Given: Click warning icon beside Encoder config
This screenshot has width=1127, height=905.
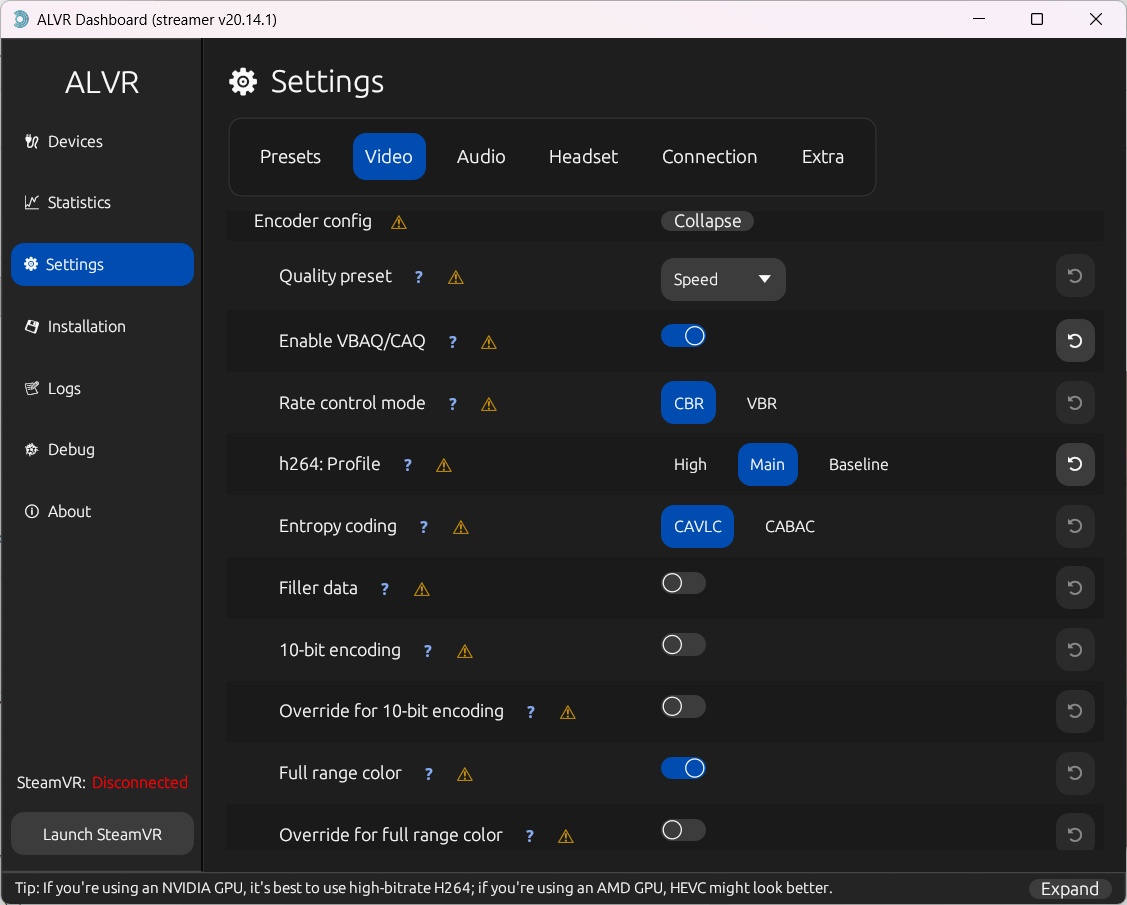Looking at the screenshot, I should coord(399,222).
